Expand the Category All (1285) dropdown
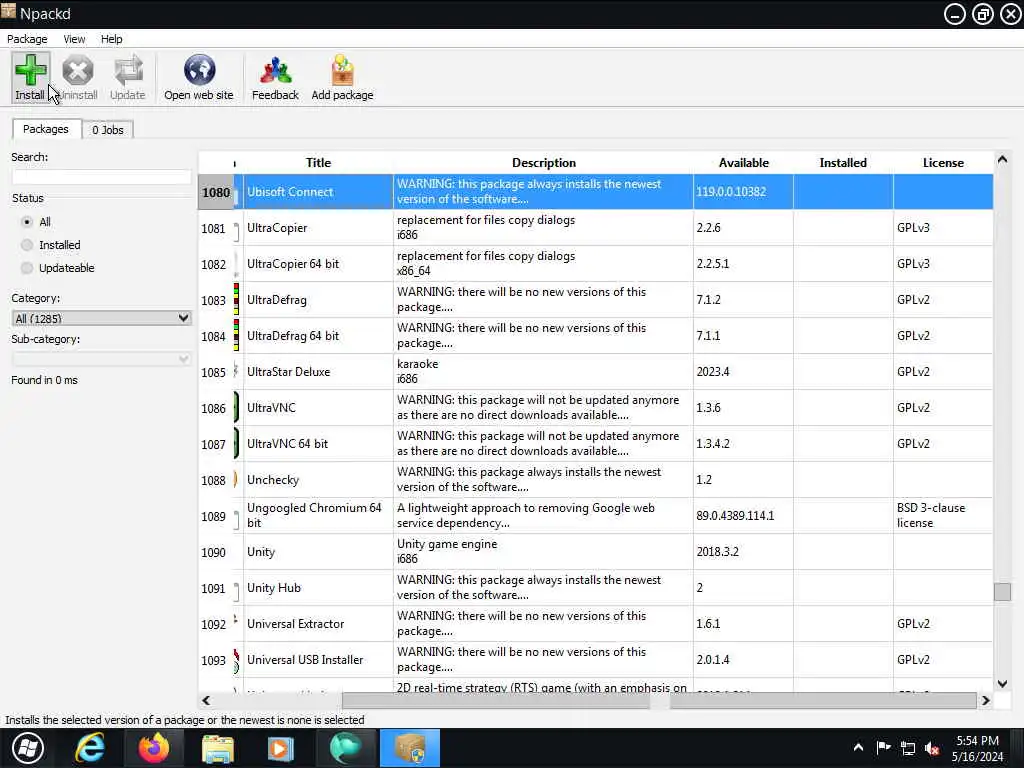Viewport: 1024px width, 768px height. click(101, 318)
